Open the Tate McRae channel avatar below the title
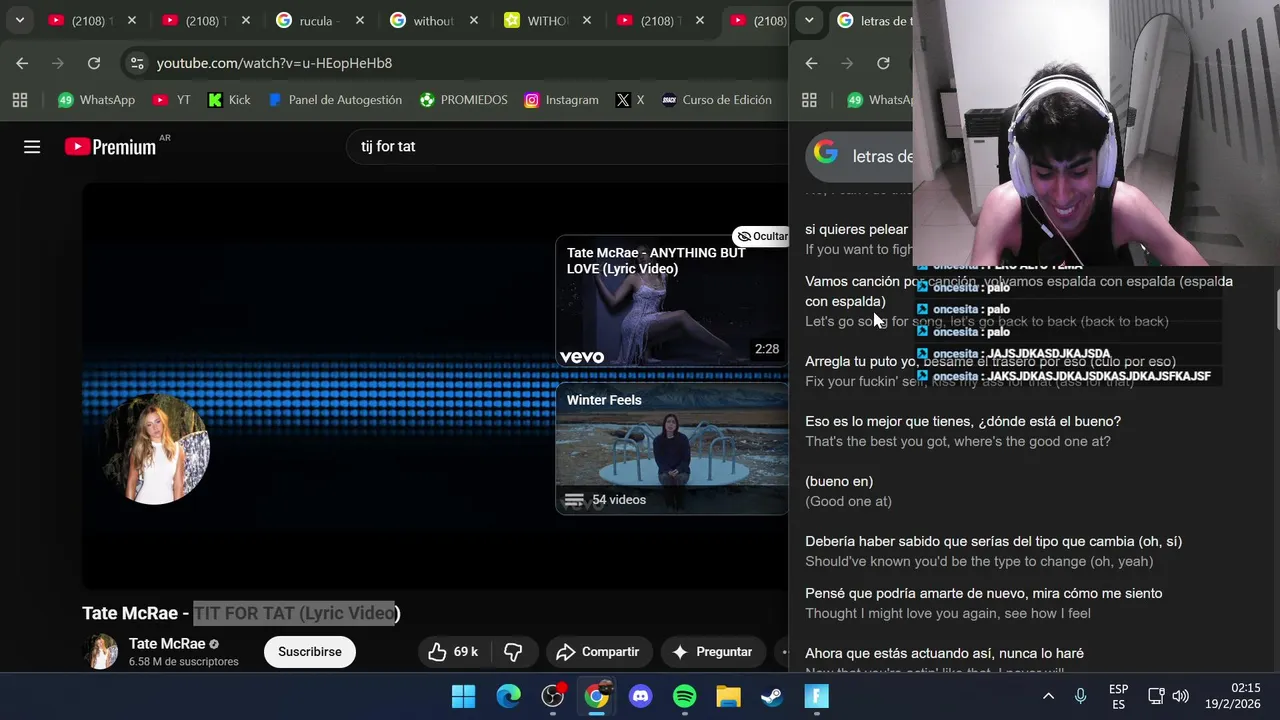Image resolution: width=1280 pixels, height=720 pixels. [100, 651]
